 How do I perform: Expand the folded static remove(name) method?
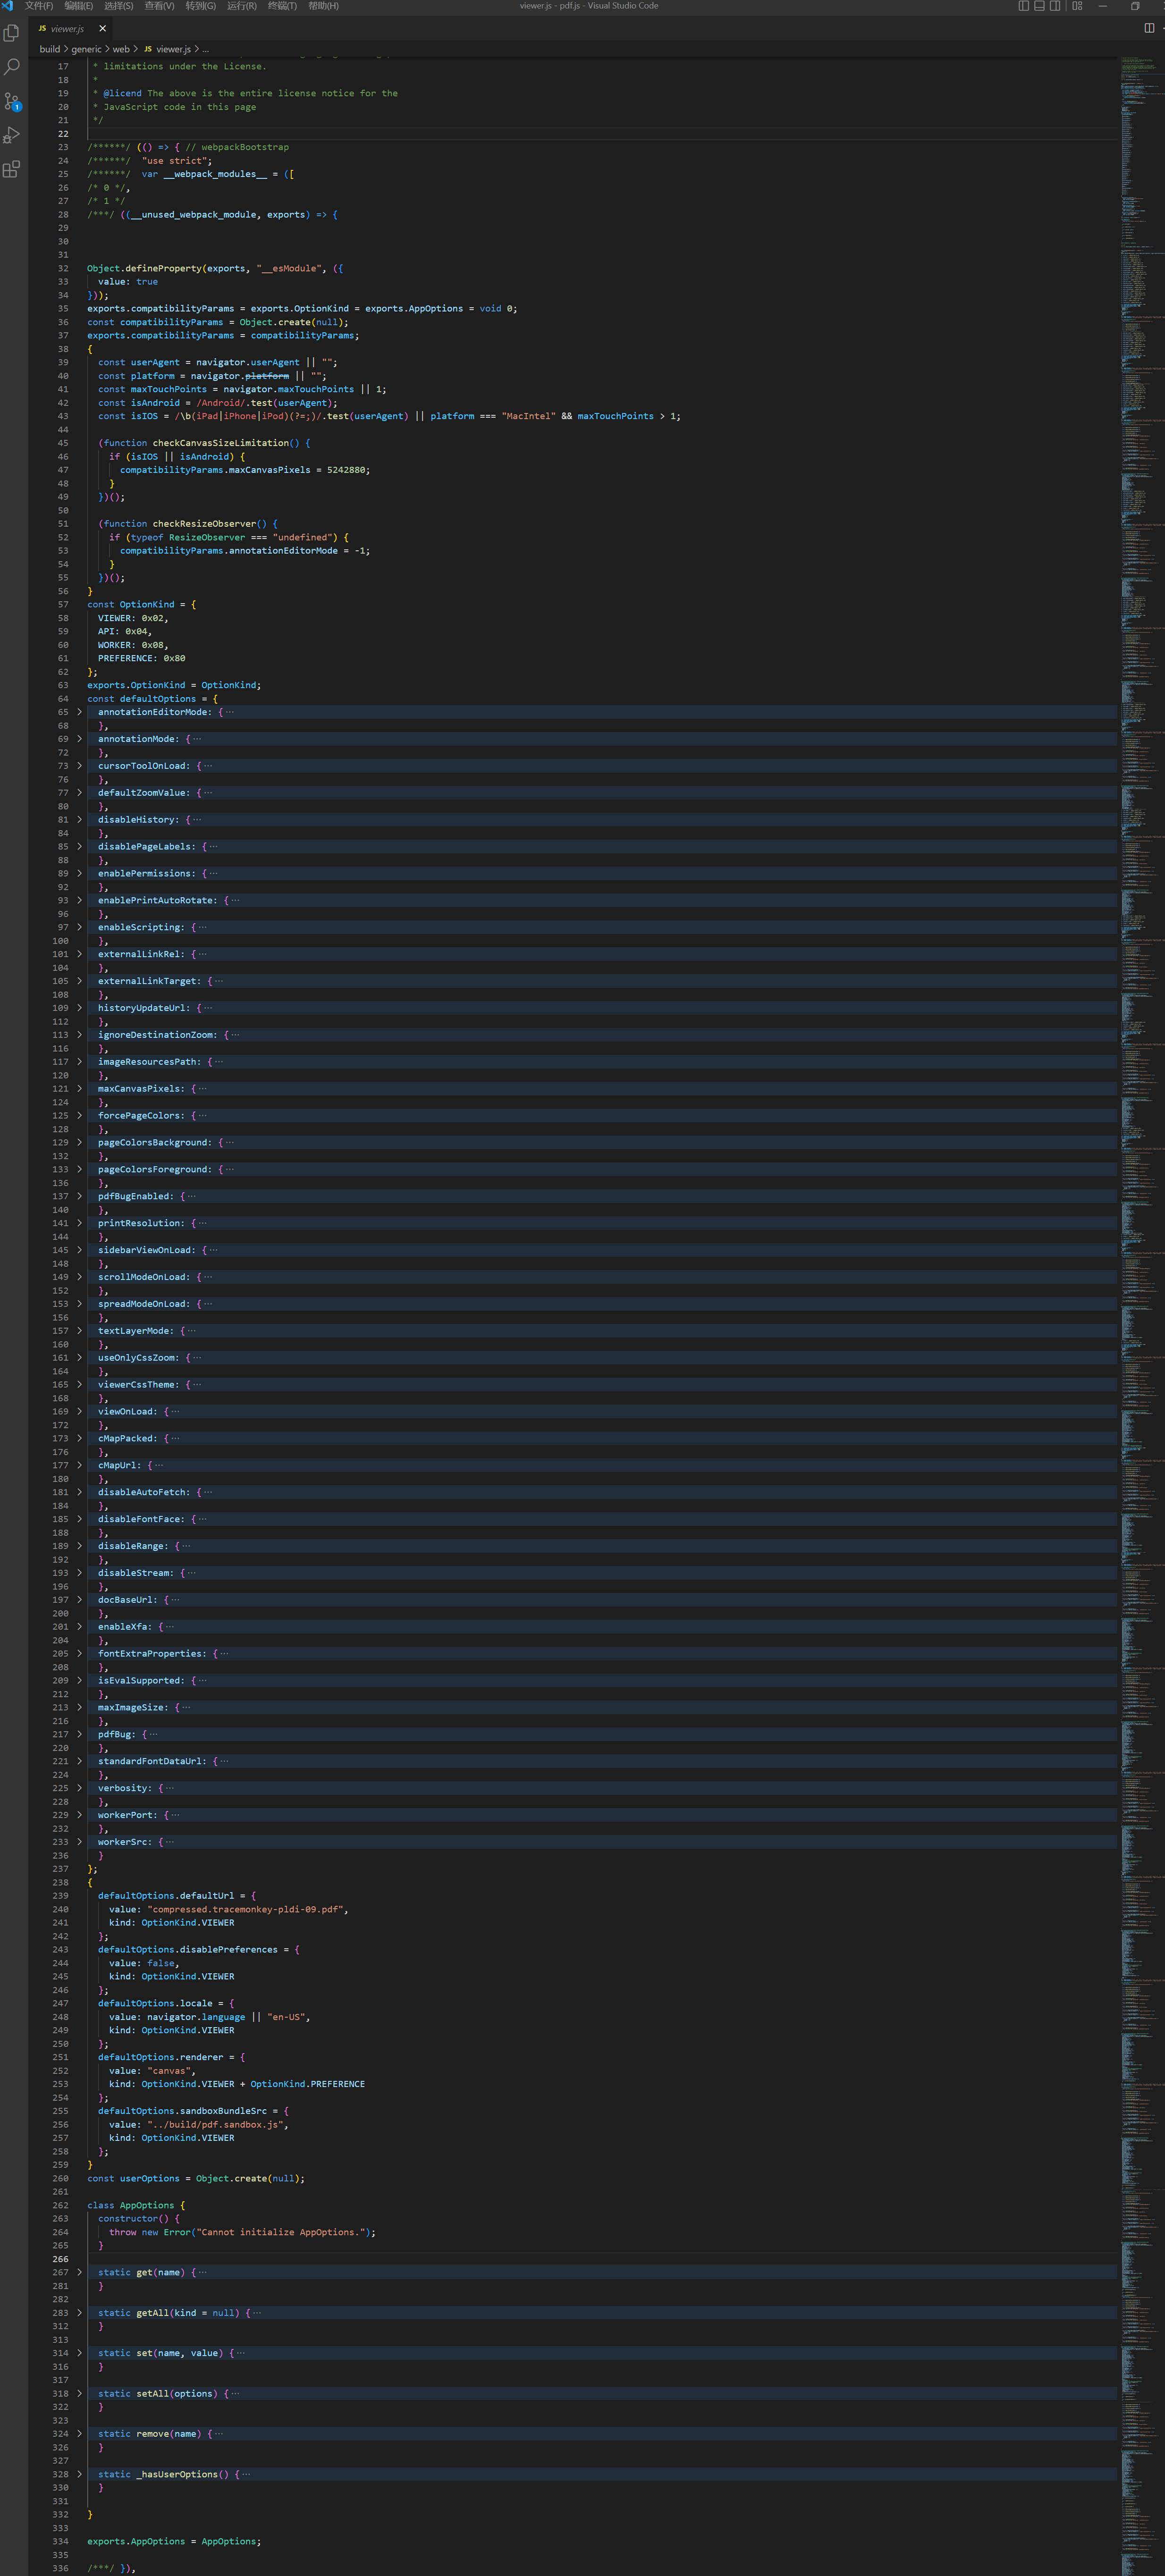(x=79, y=2434)
